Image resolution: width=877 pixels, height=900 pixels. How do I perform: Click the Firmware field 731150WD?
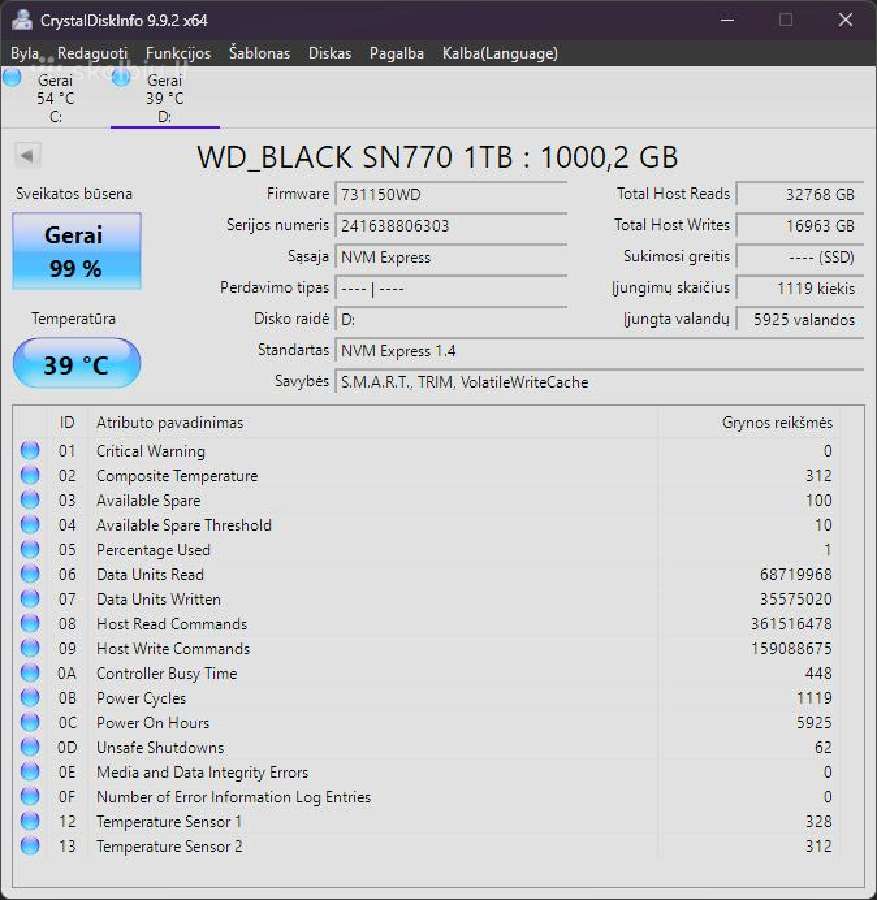point(451,195)
